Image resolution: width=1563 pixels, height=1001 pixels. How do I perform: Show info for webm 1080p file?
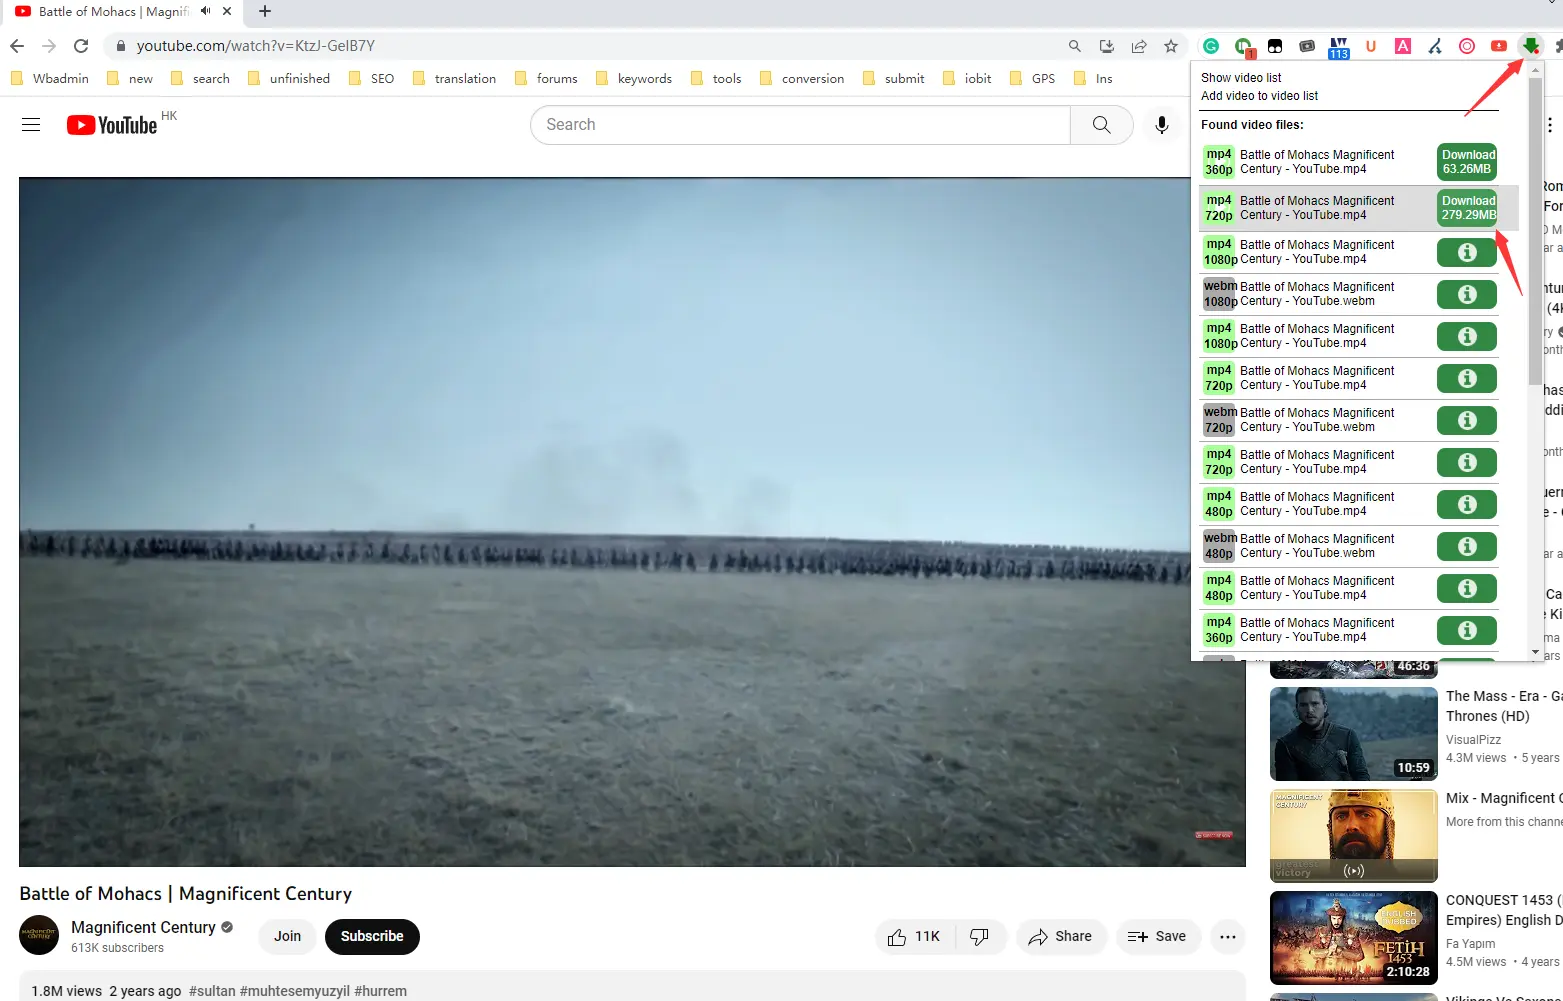[x=1467, y=294]
